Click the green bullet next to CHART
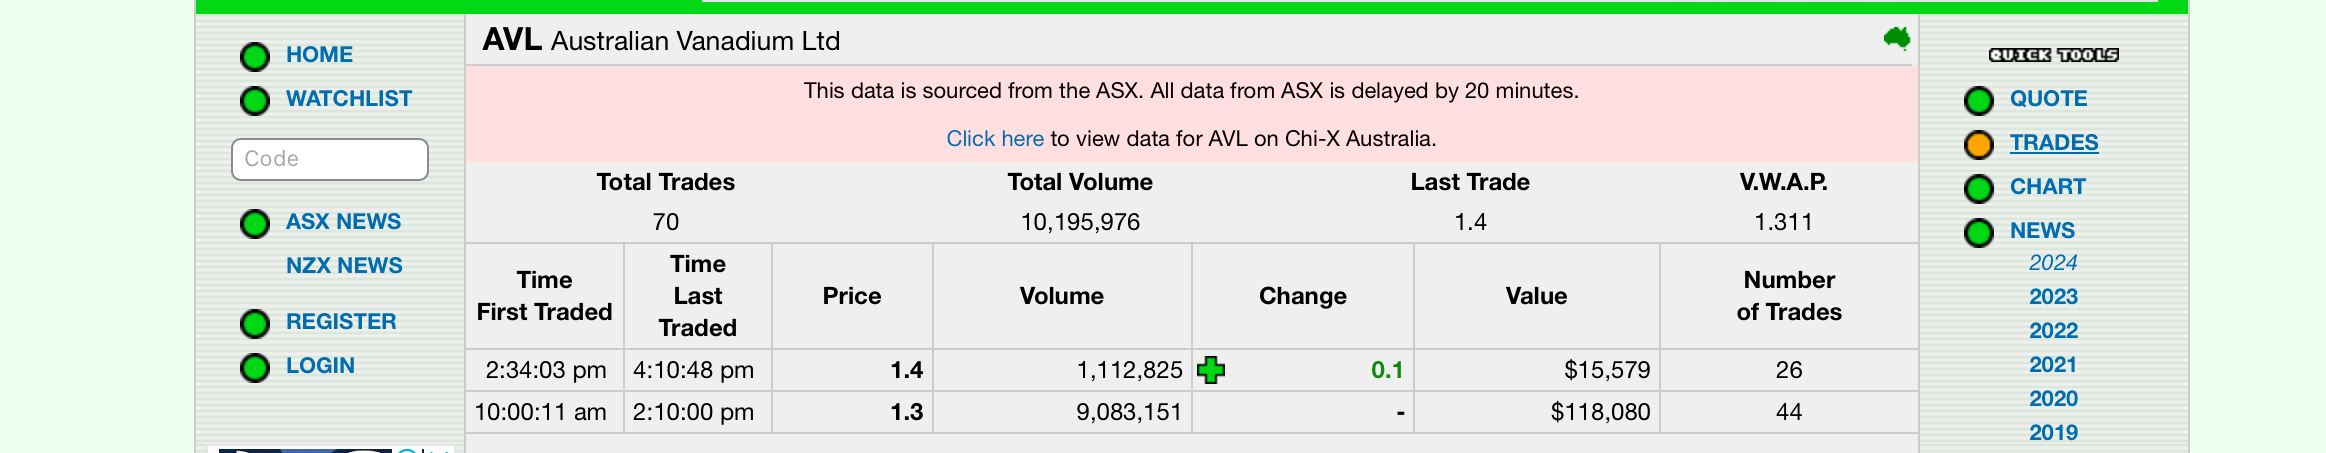2326x453 pixels. click(1979, 188)
